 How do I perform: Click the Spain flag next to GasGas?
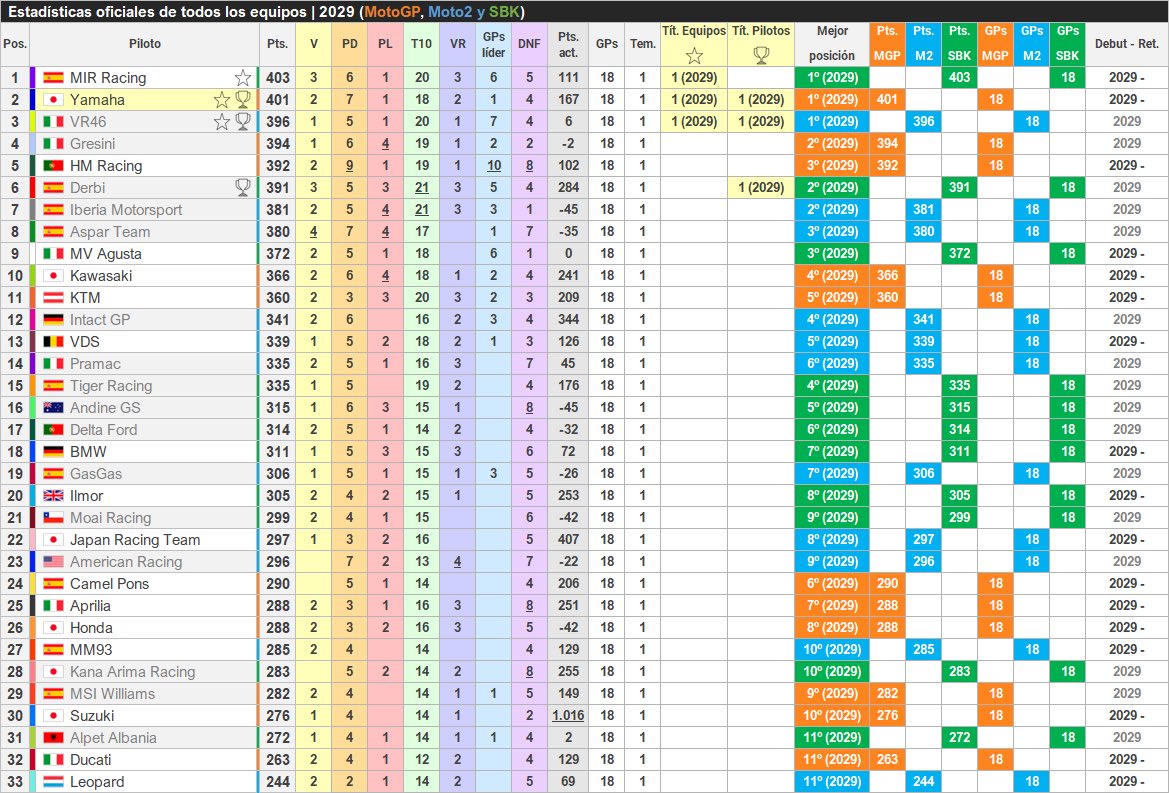coord(53,473)
